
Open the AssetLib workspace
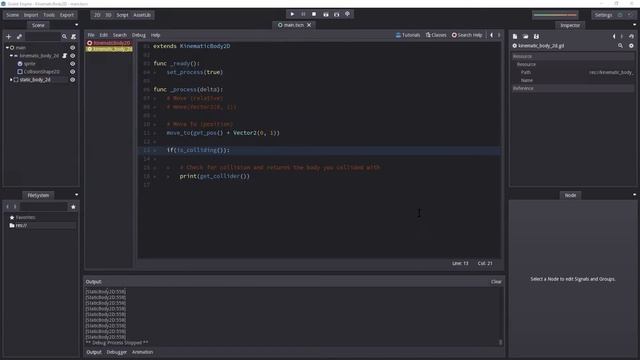point(142,15)
